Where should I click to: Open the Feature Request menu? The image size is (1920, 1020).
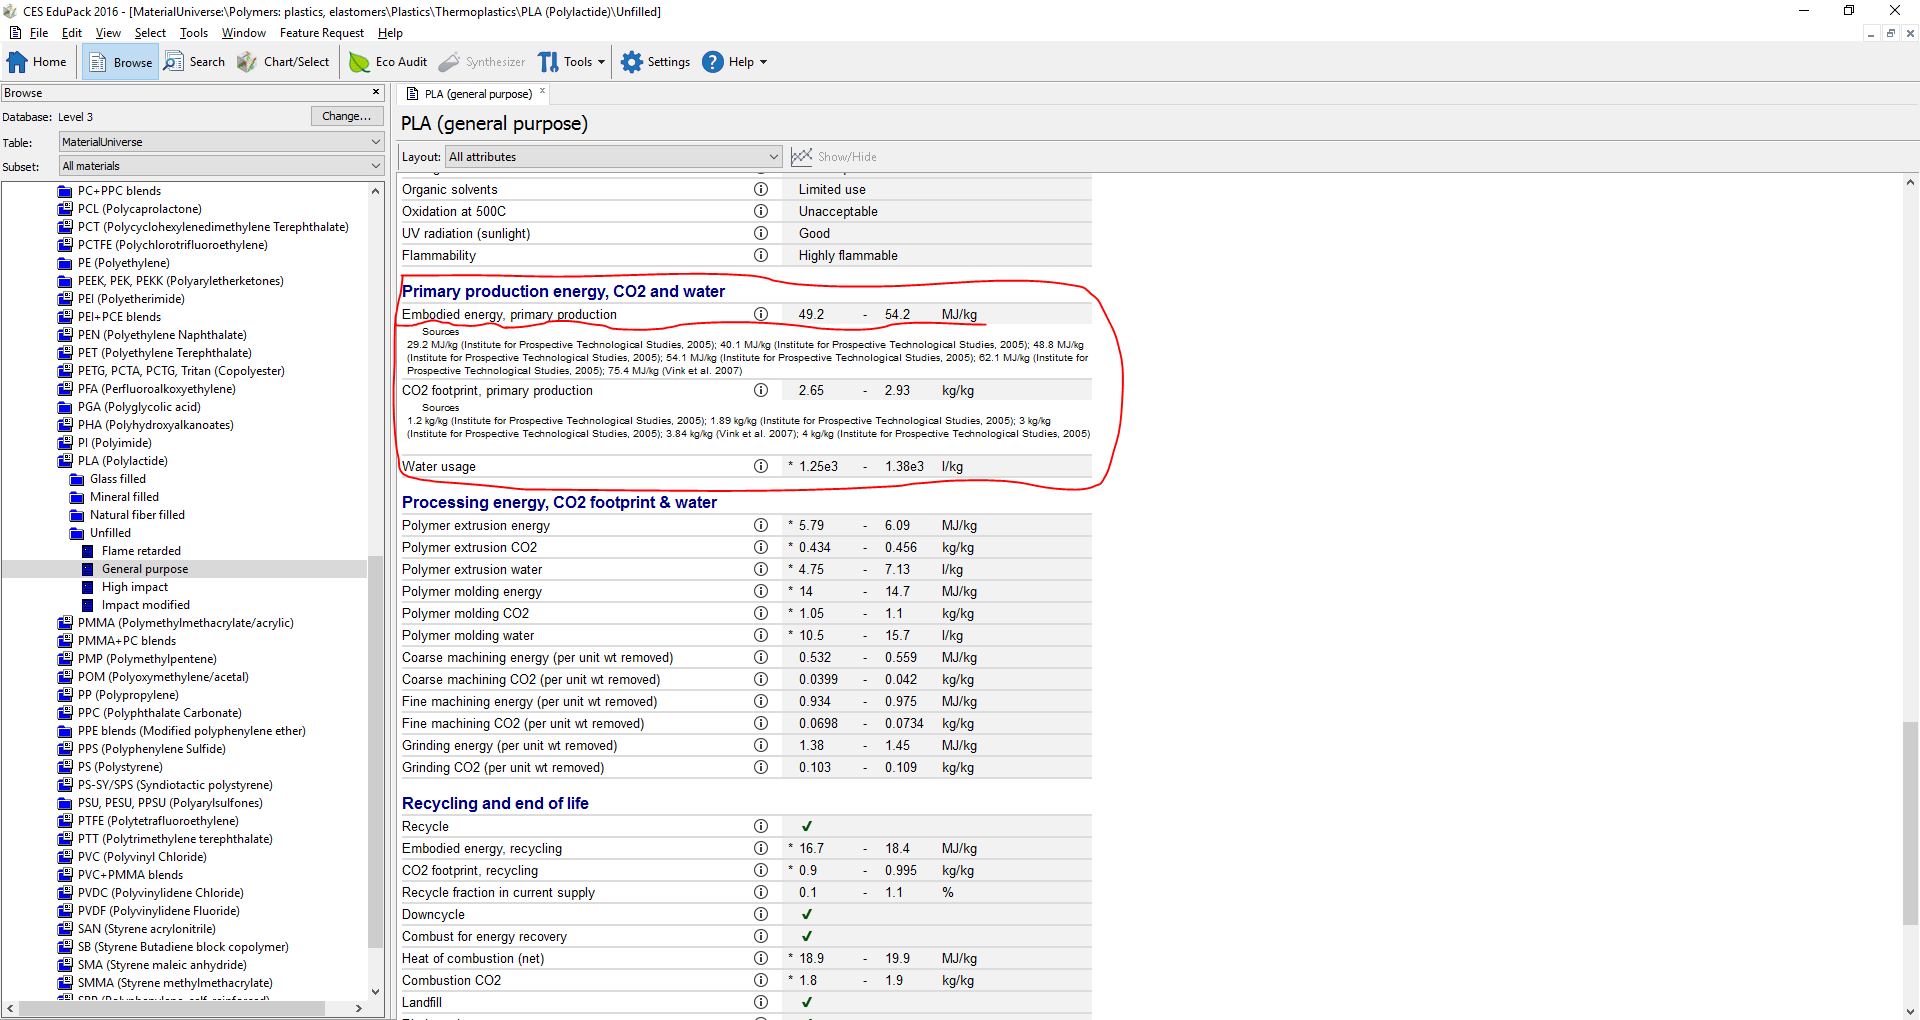pyautogui.click(x=321, y=33)
